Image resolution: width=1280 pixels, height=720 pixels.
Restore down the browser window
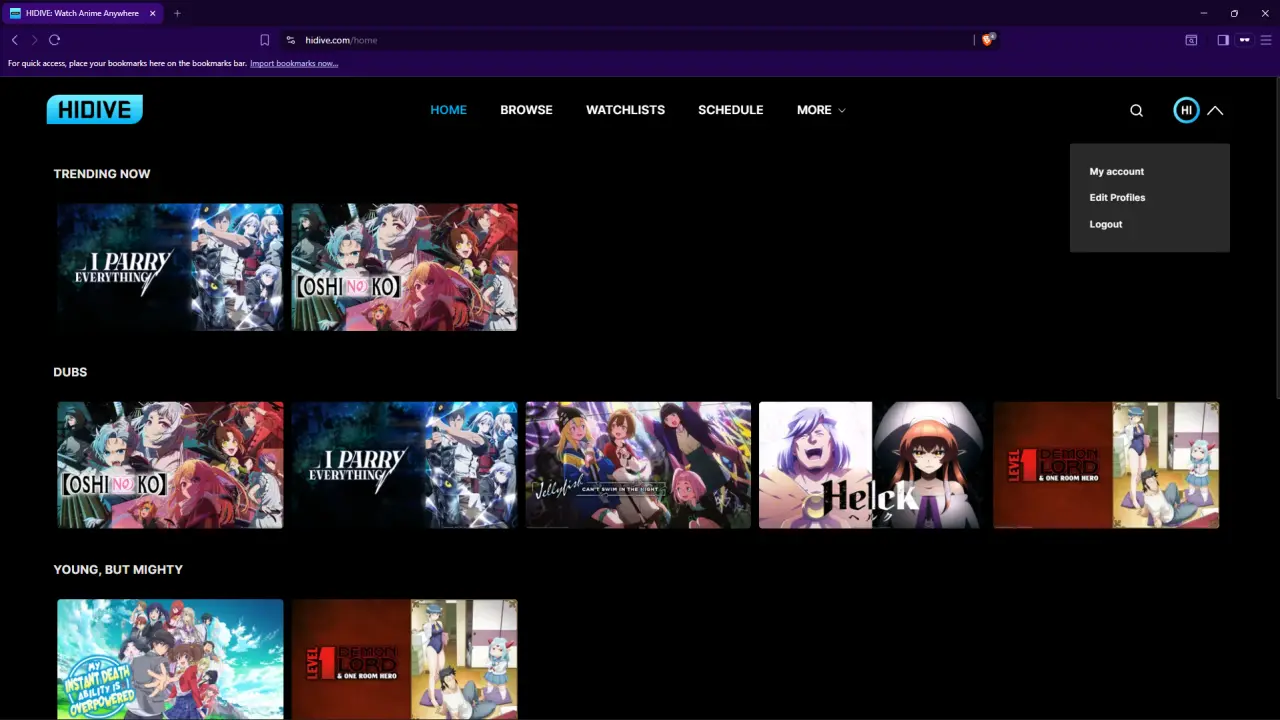tap(1234, 13)
